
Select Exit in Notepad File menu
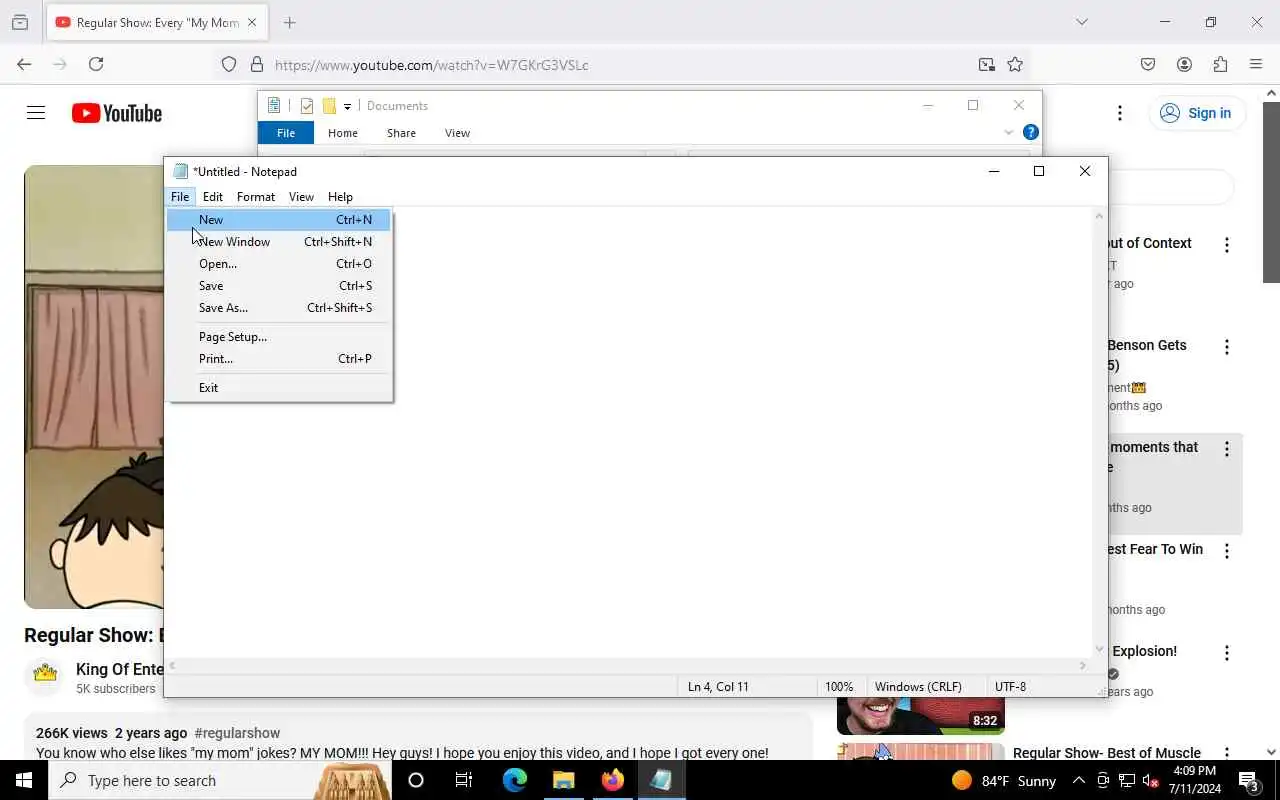(x=279, y=388)
